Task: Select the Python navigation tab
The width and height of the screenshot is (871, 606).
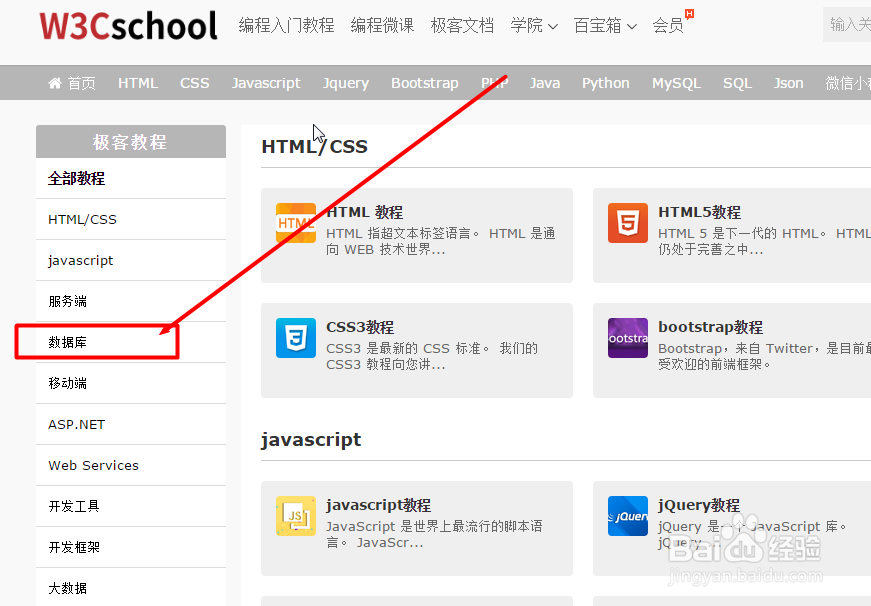Action: coord(605,83)
